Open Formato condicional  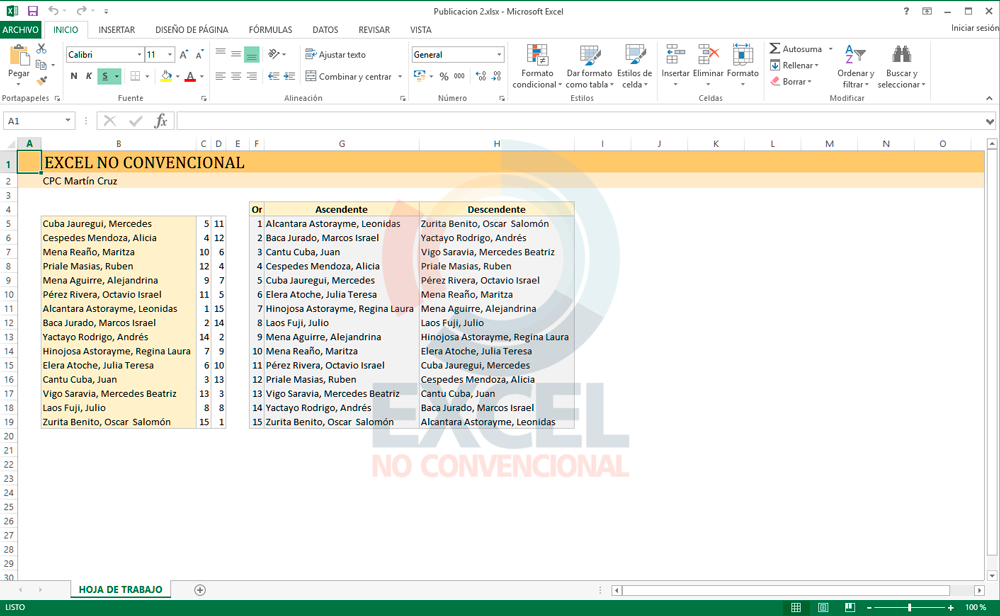click(537, 66)
